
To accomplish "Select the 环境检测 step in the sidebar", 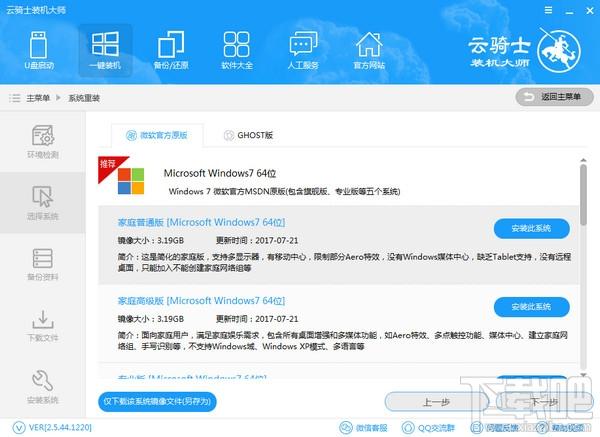I will coord(42,142).
